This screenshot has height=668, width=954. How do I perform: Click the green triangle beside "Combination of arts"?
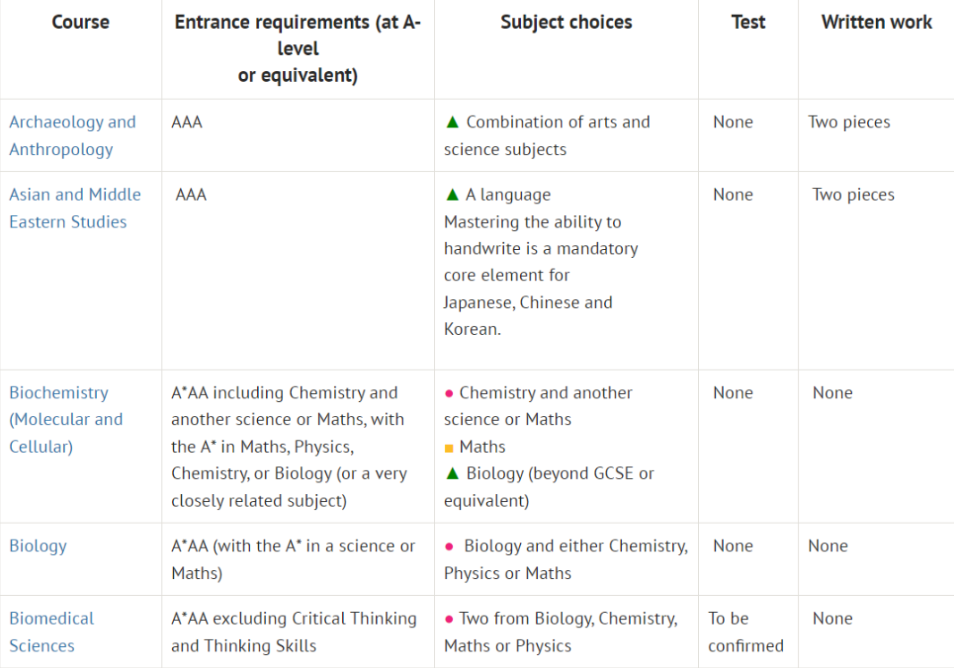click(452, 122)
